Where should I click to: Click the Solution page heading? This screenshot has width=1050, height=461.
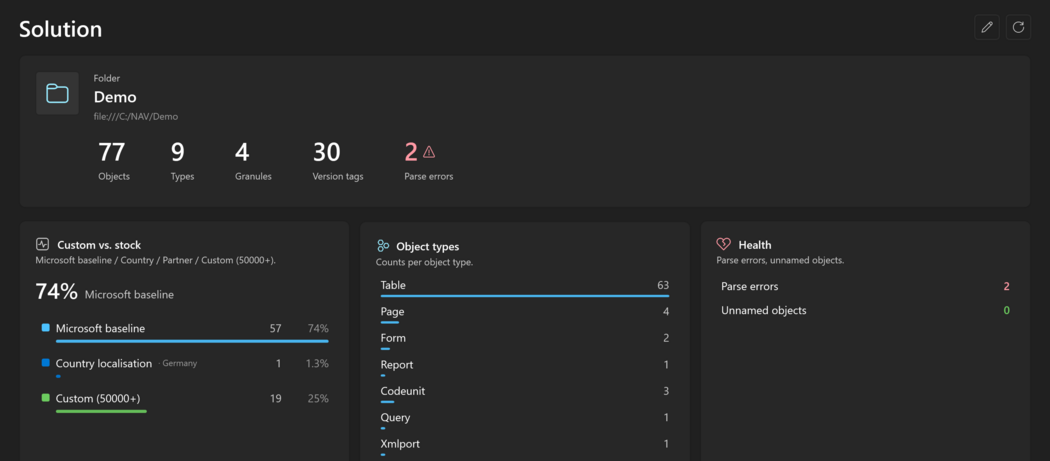(60, 29)
